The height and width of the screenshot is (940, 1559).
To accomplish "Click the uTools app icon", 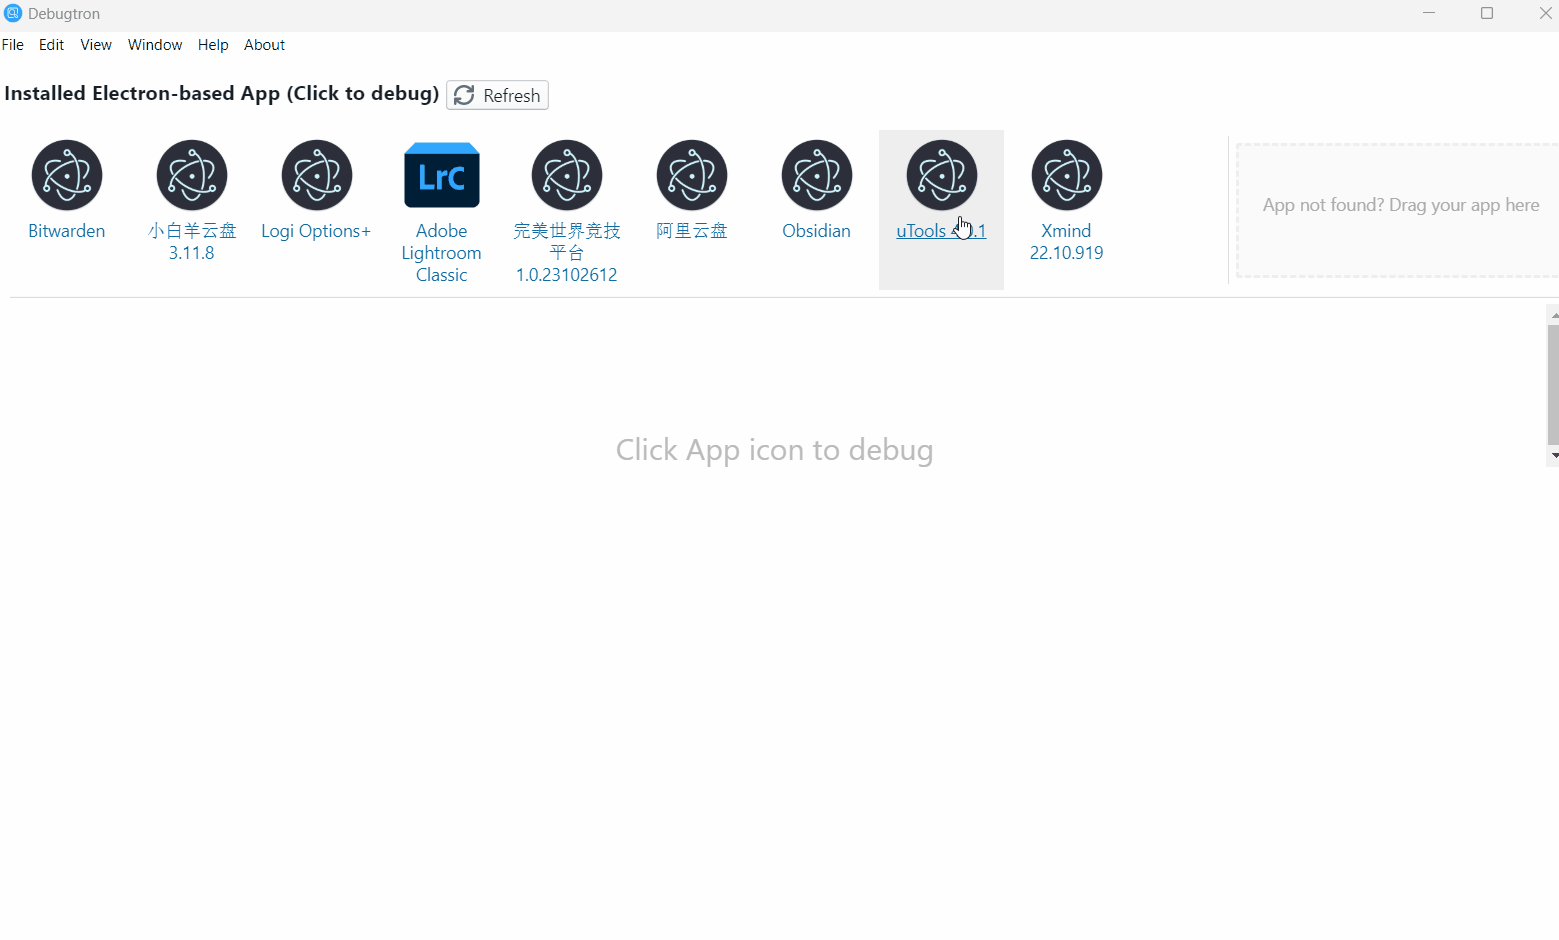I will 942,175.
